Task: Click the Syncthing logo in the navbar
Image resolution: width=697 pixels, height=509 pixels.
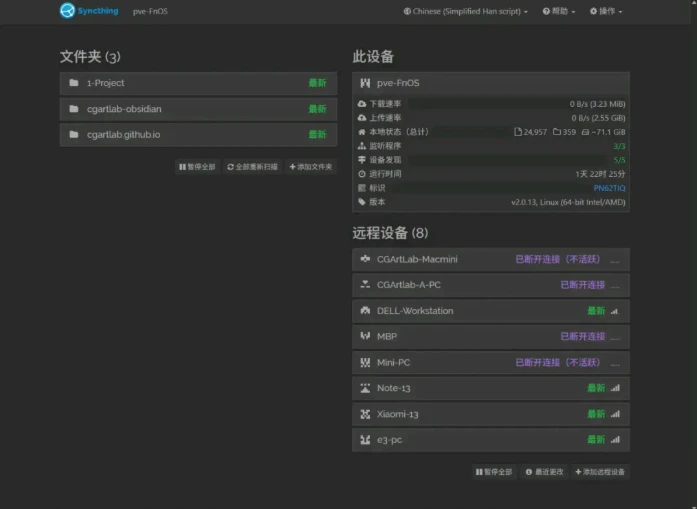Action: tap(89, 11)
